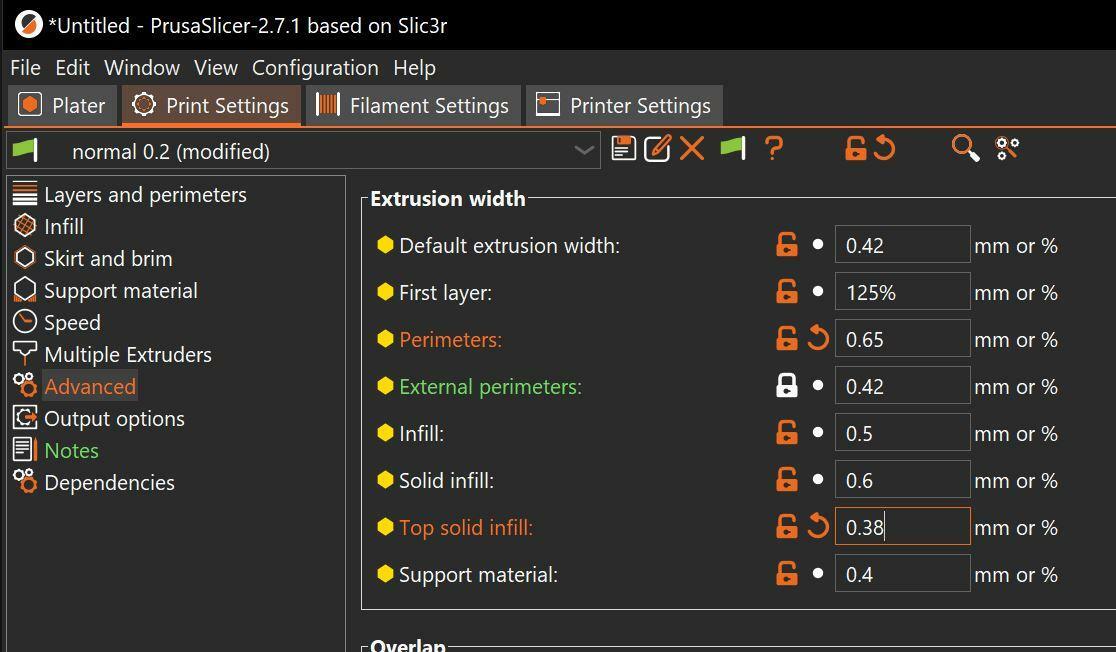Open the print preset dropdown arrow
Image resolution: width=1116 pixels, height=652 pixels.
point(584,150)
